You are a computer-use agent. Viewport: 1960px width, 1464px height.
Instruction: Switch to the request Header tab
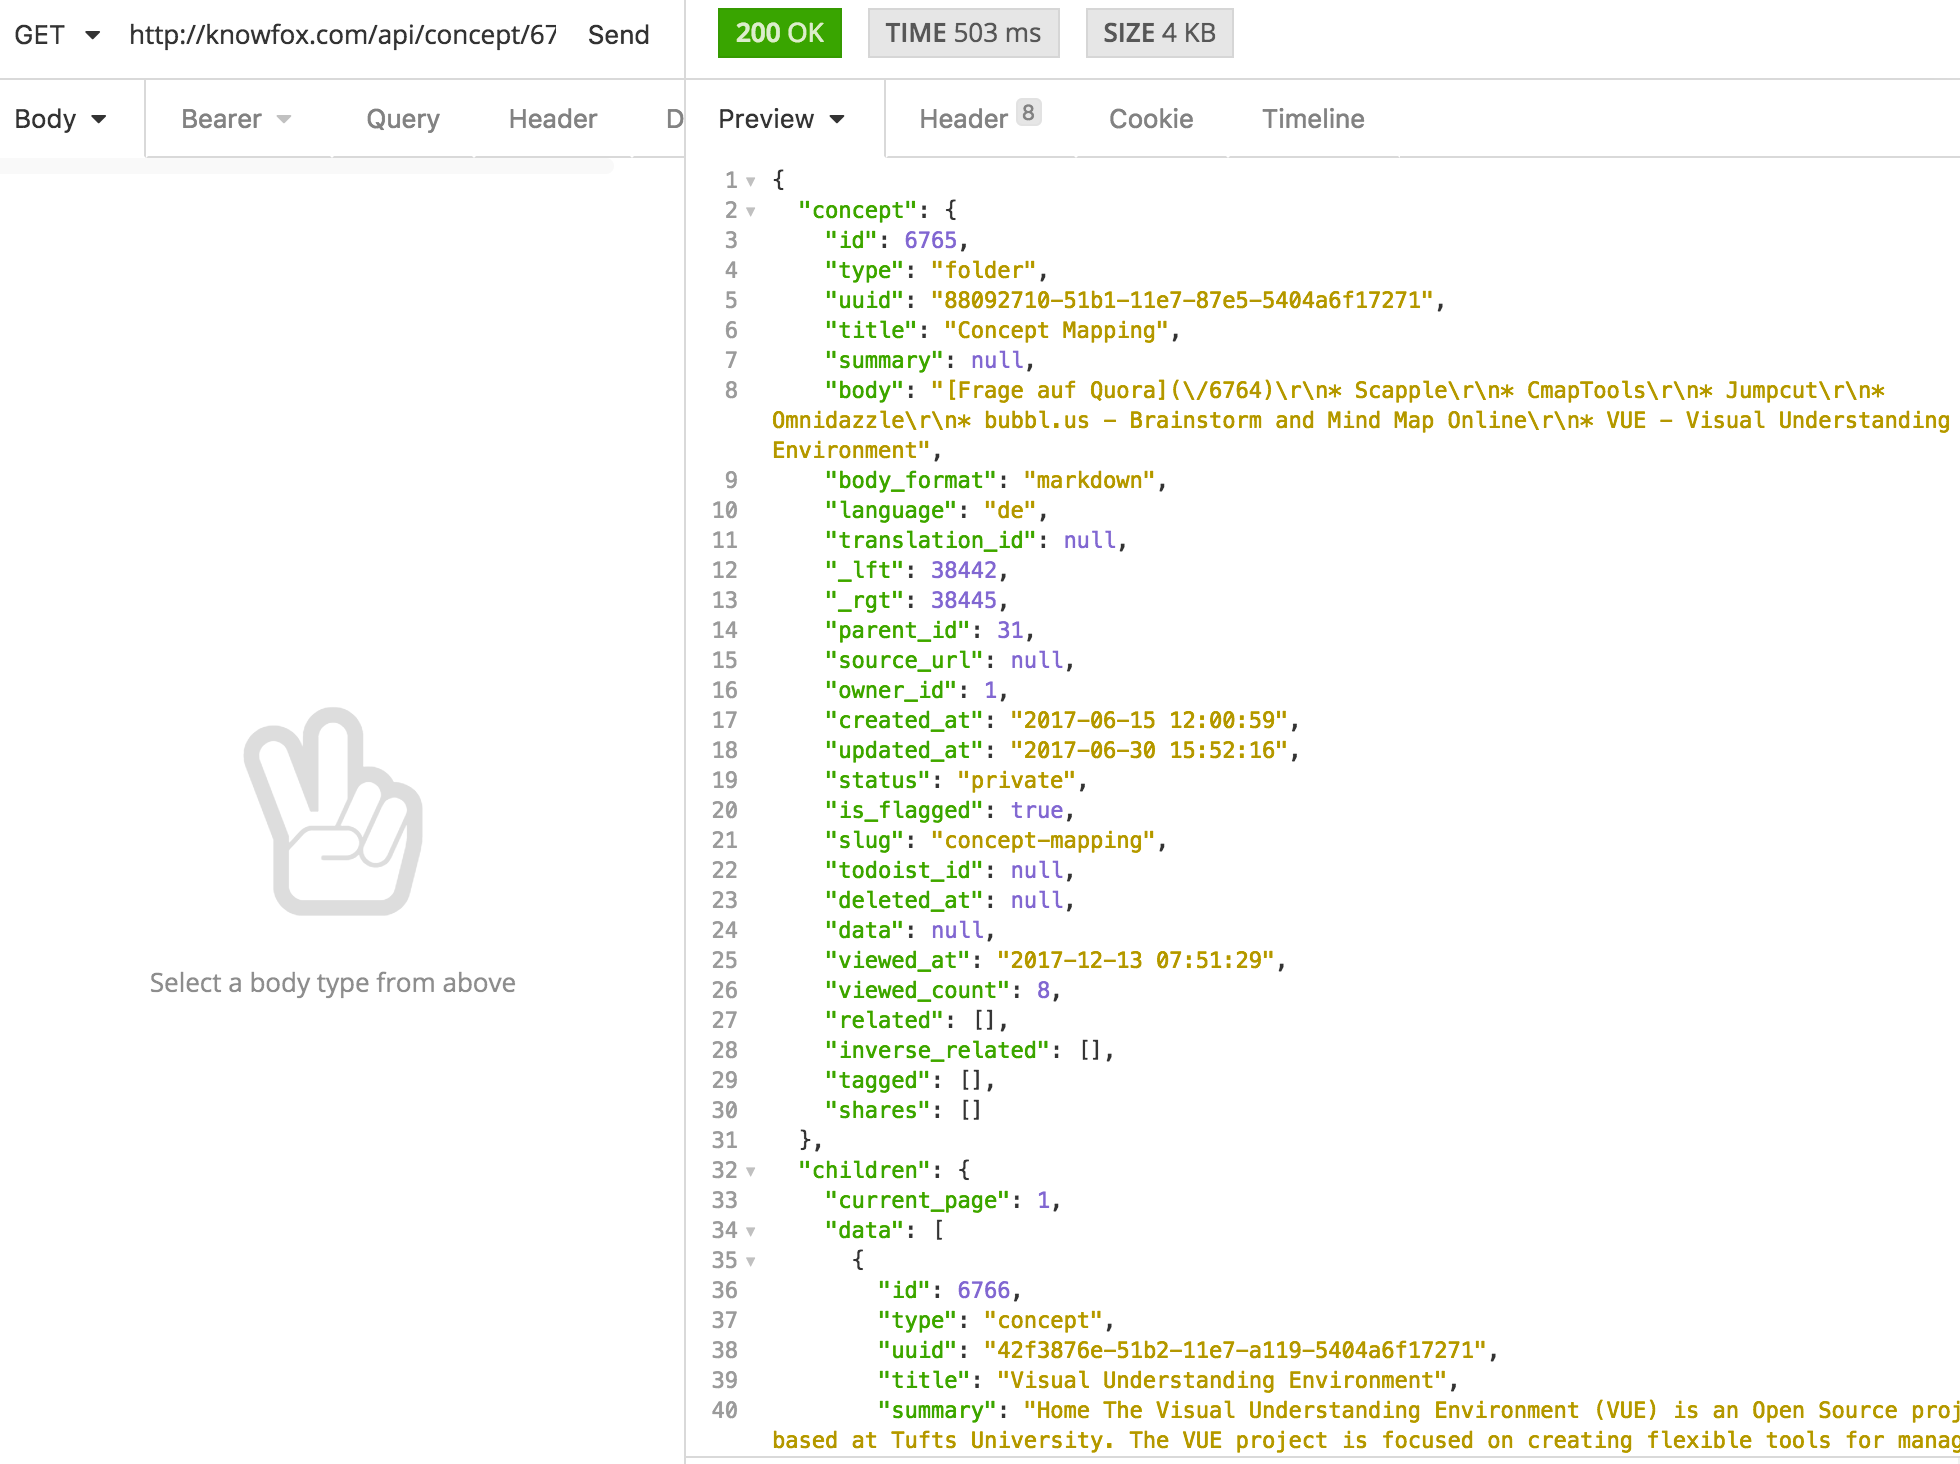click(x=552, y=119)
